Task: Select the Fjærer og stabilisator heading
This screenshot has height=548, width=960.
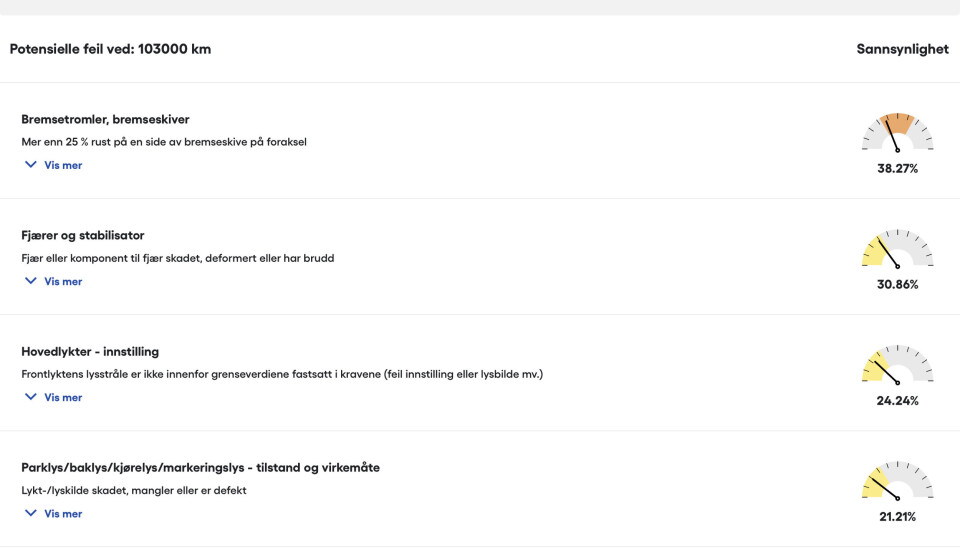Action: [x=83, y=235]
